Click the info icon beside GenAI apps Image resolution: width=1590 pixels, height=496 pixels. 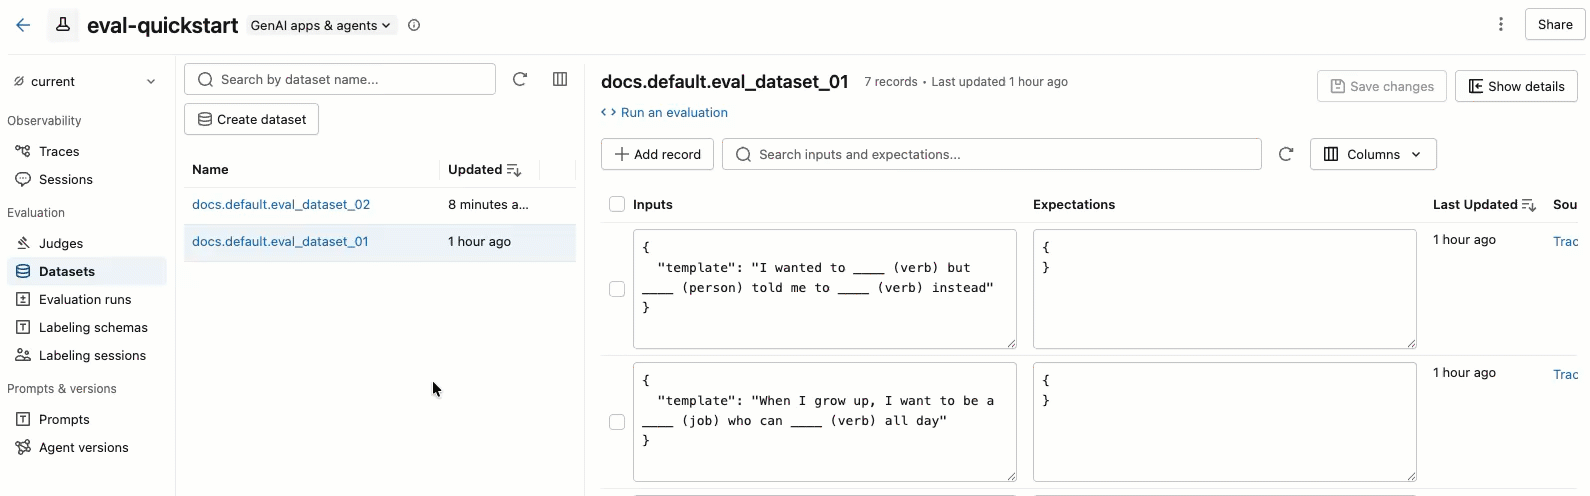click(x=414, y=25)
